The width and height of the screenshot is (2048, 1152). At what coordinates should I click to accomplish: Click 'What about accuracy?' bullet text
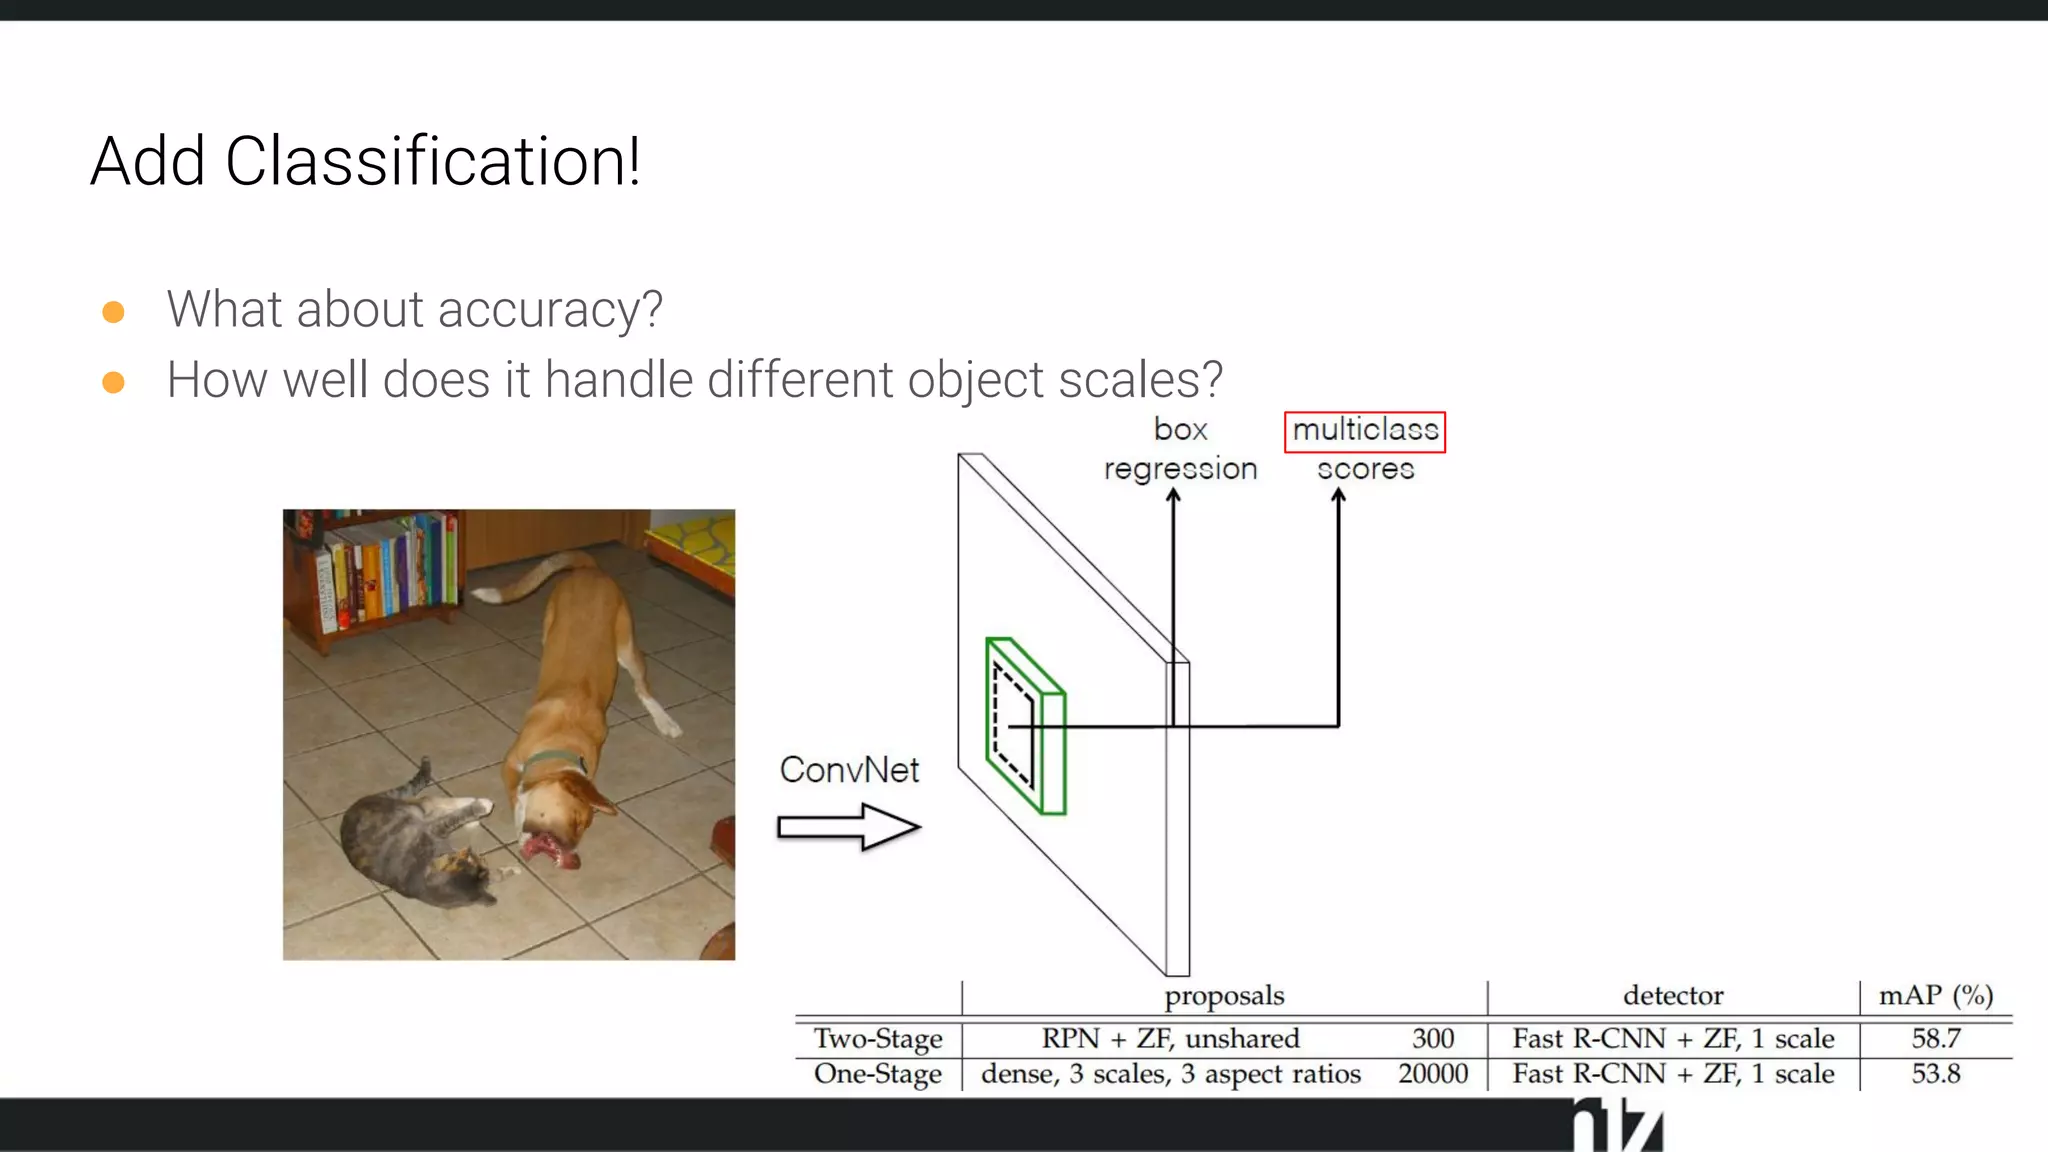tap(415, 309)
